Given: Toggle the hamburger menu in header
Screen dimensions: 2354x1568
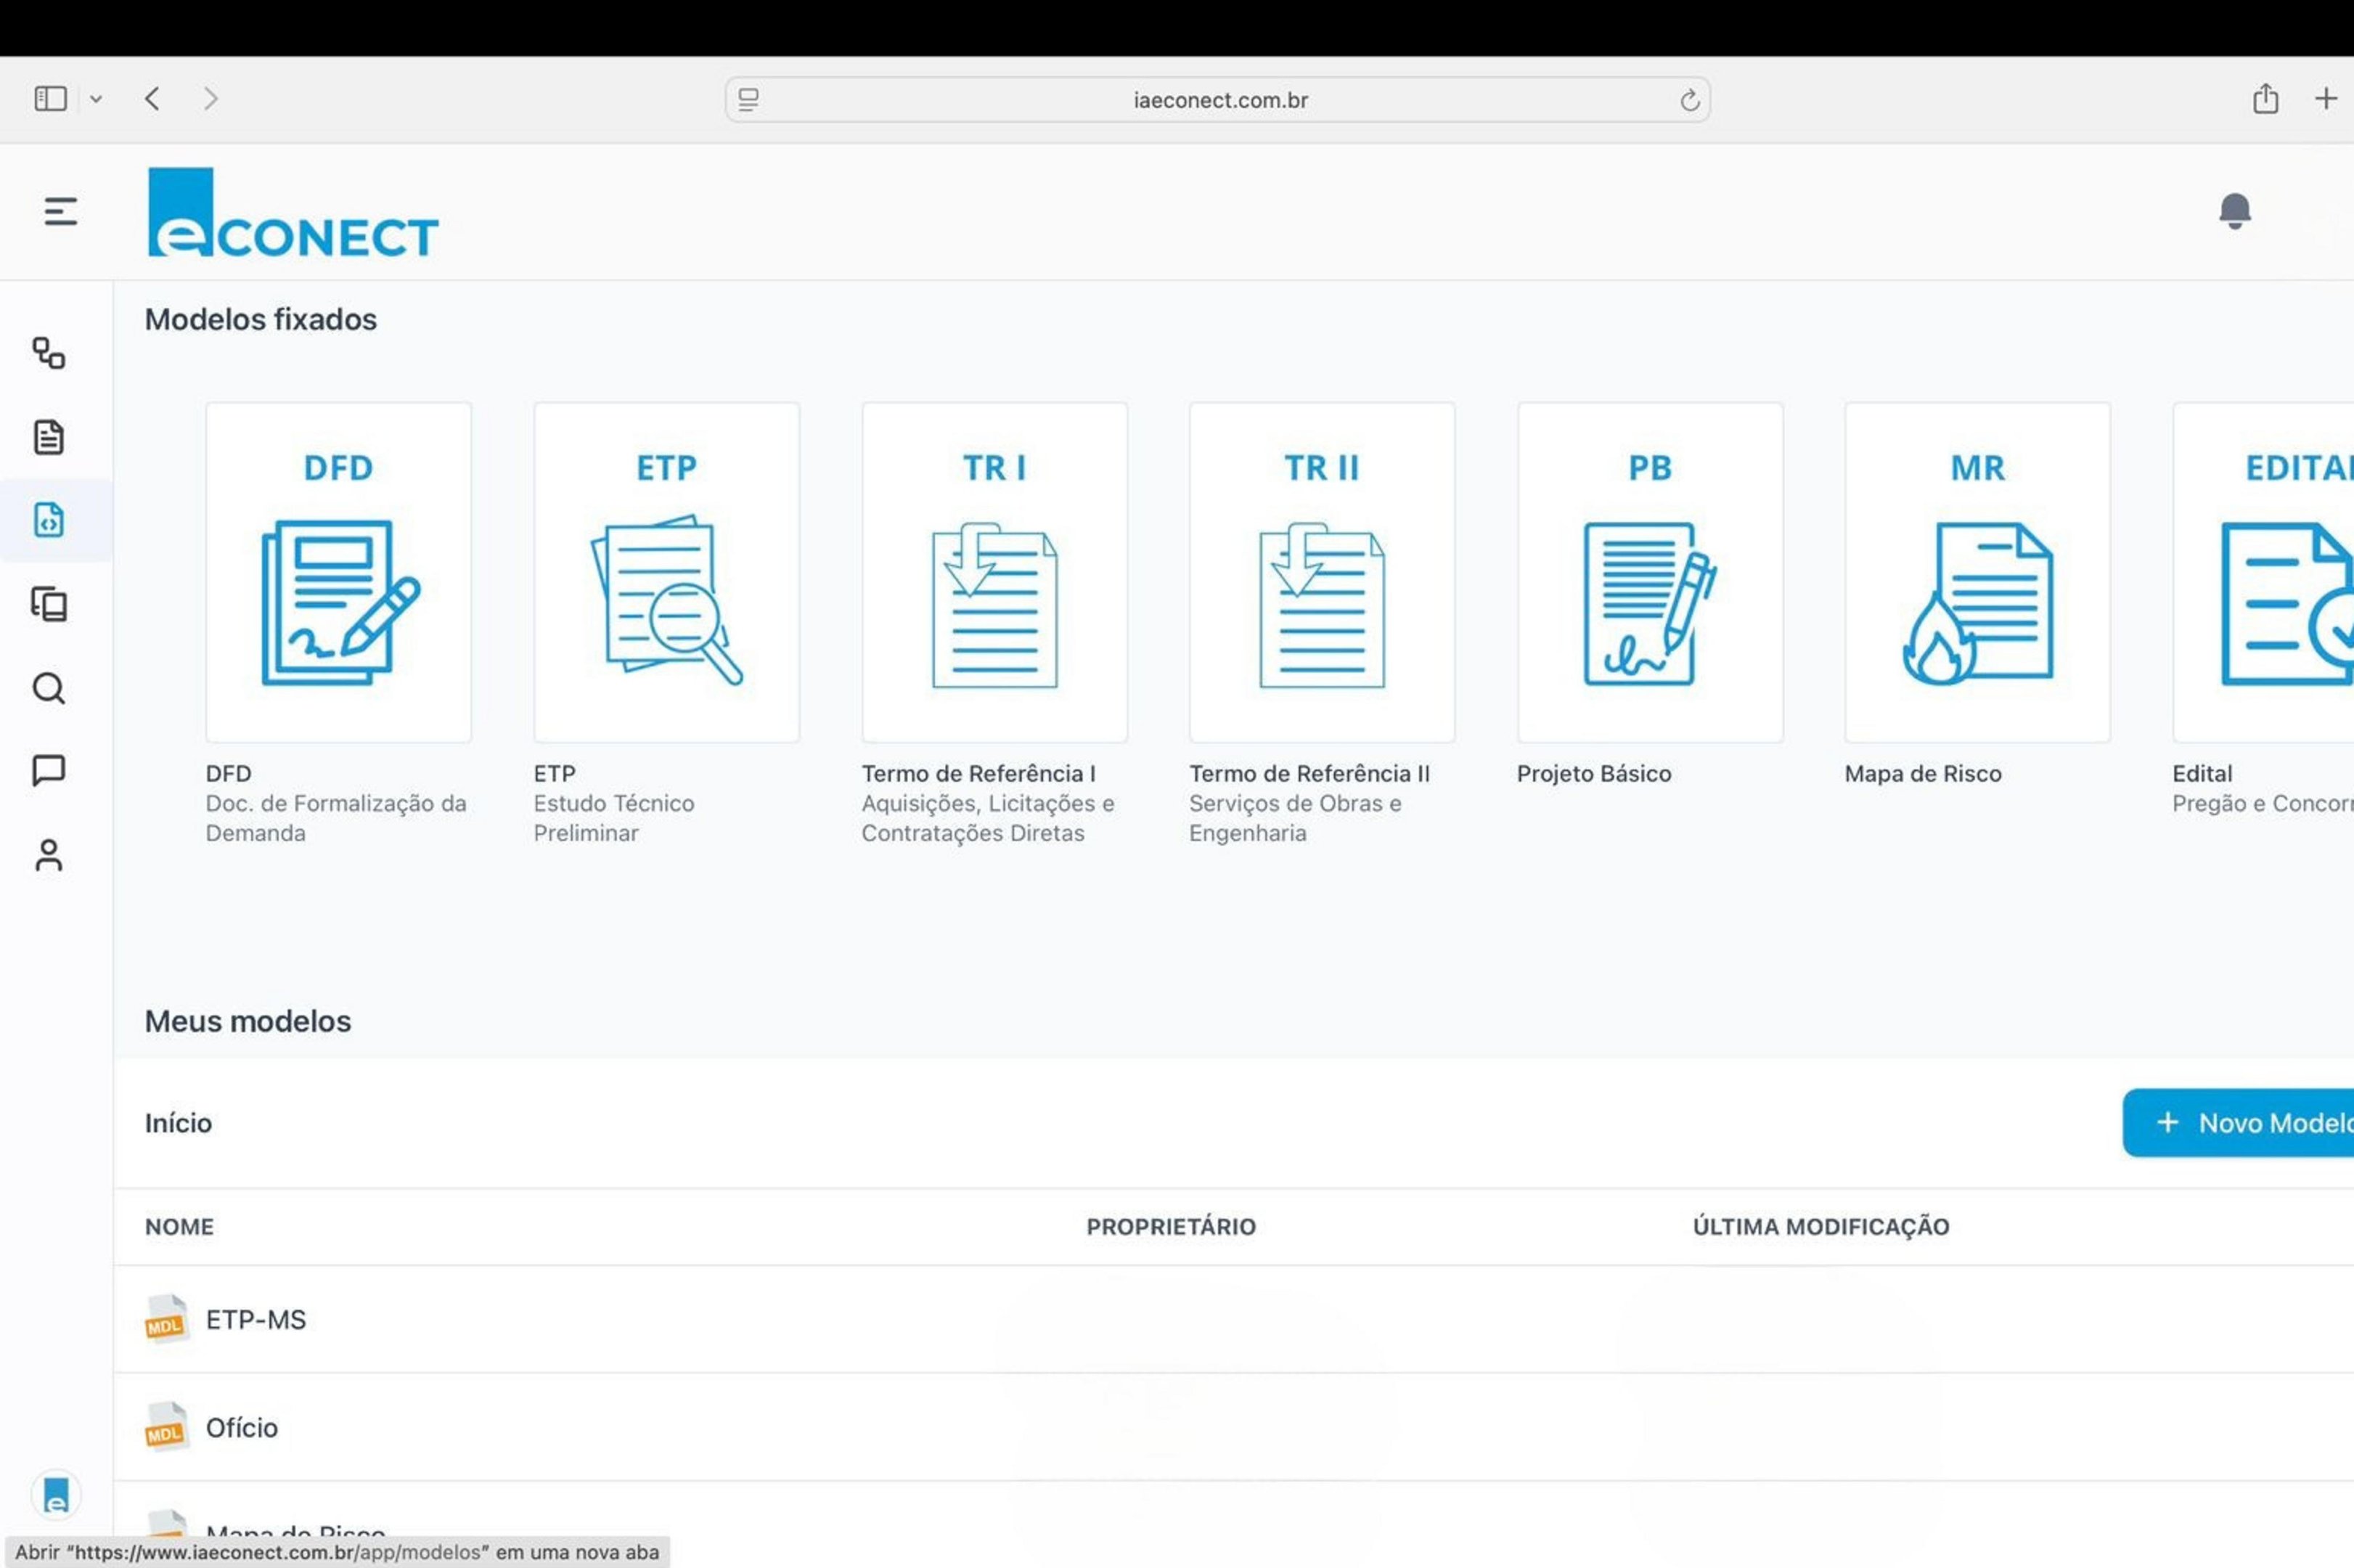Looking at the screenshot, I should pos(60,211).
